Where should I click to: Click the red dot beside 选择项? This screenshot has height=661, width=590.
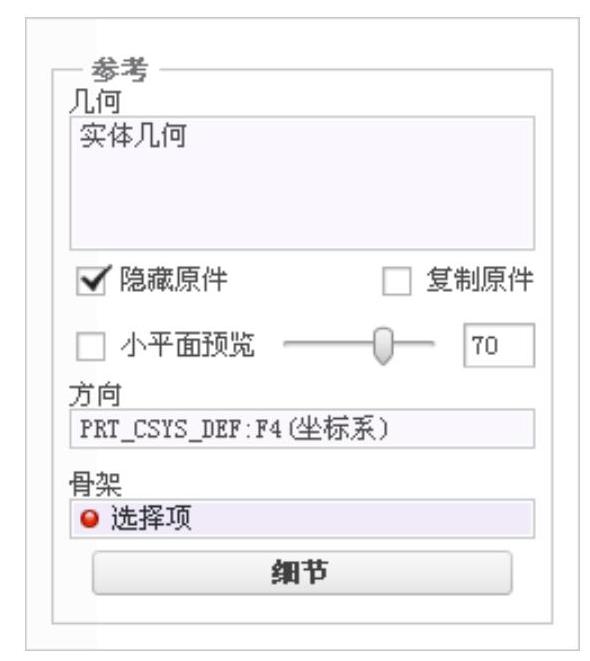point(89,519)
